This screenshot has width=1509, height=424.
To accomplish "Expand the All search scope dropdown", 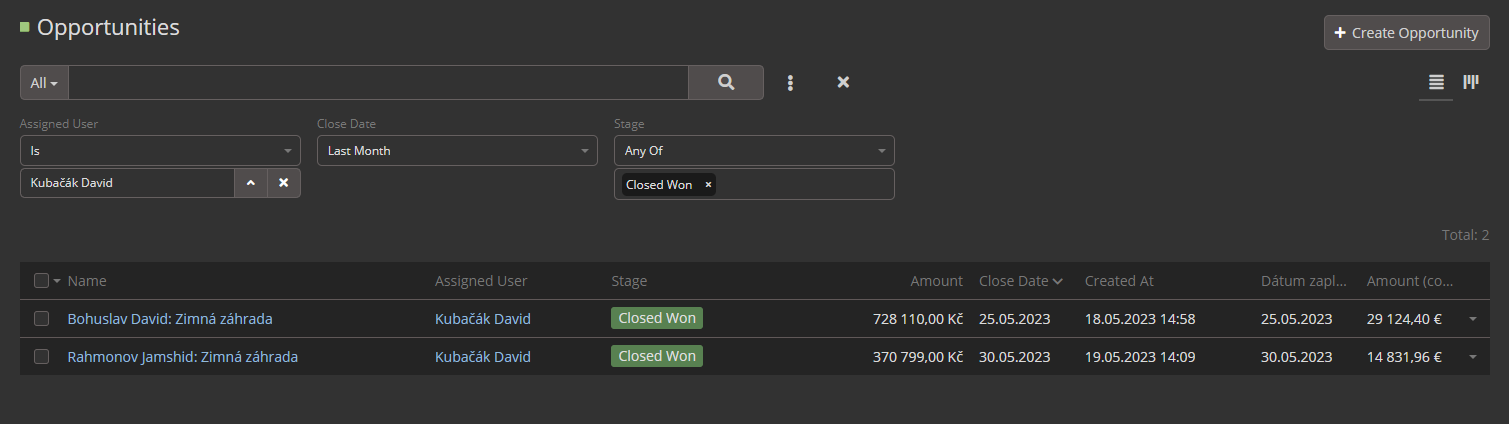I will (x=44, y=83).
